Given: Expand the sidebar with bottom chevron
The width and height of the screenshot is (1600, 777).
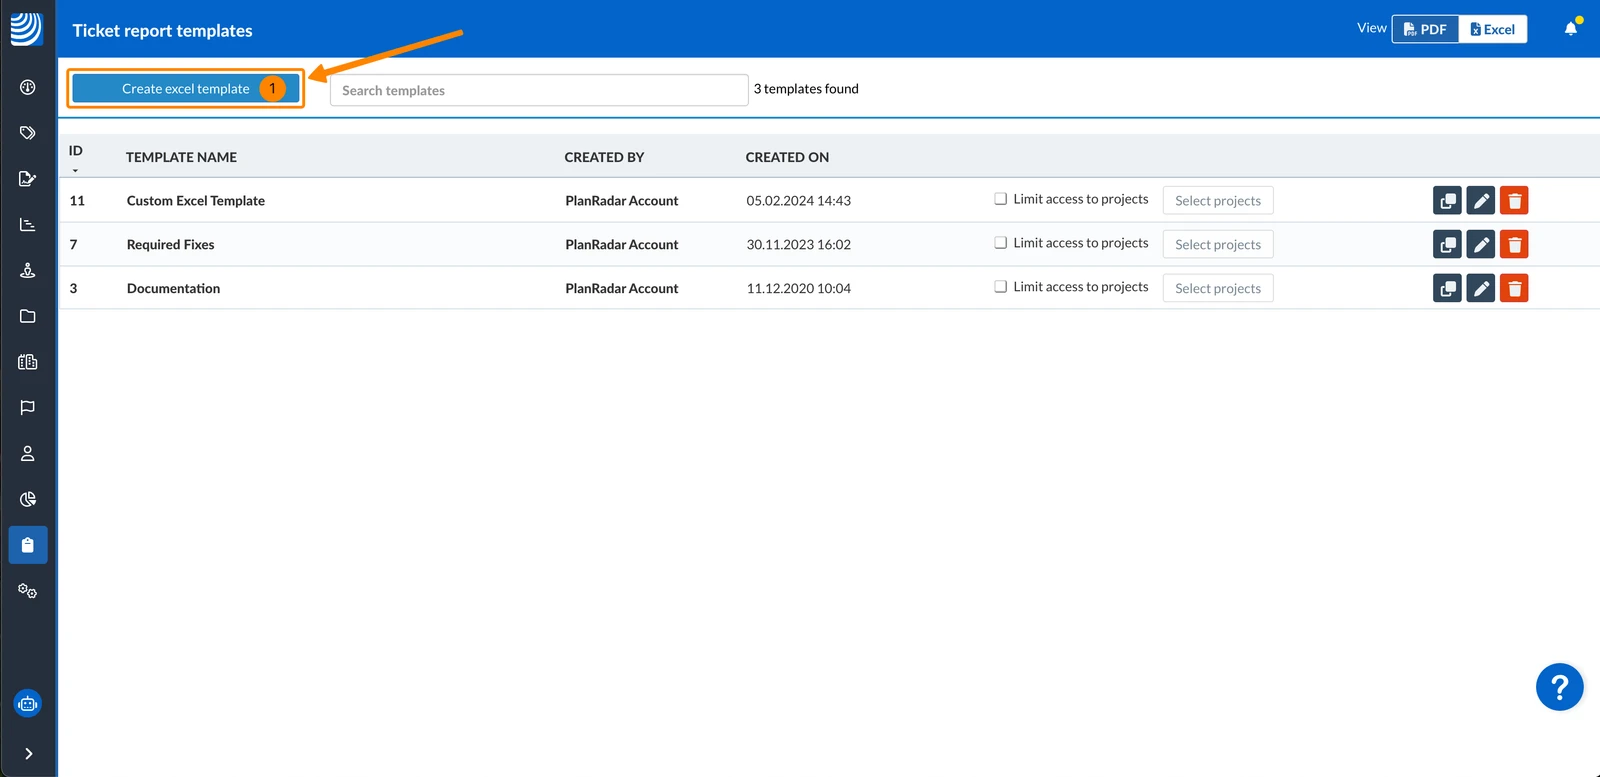Looking at the screenshot, I should point(28,754).
